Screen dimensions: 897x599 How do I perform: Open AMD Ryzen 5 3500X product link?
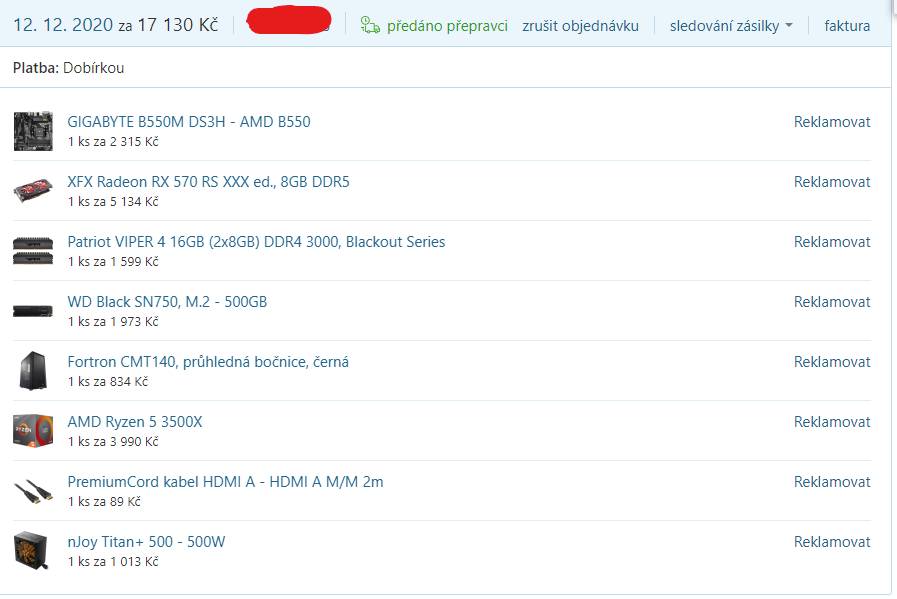[135, 422]
